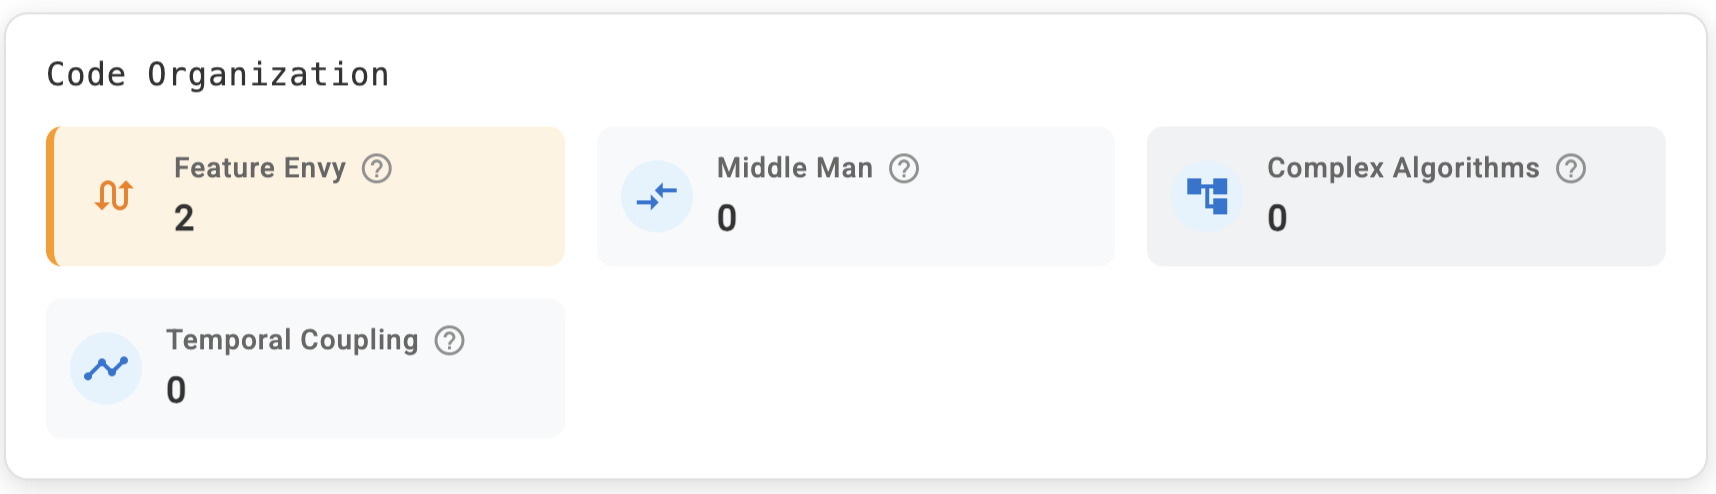Click the Code Organization section heading
The width and height of the screenshot is (1716, 494).
click(x=218, y=75)
